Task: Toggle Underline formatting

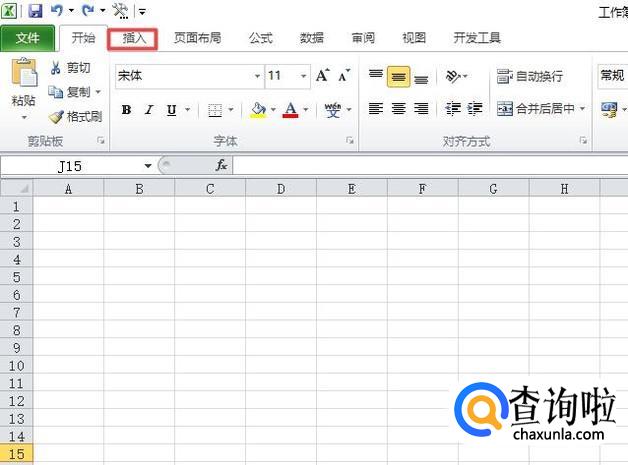Action: (x=172, y=109)
